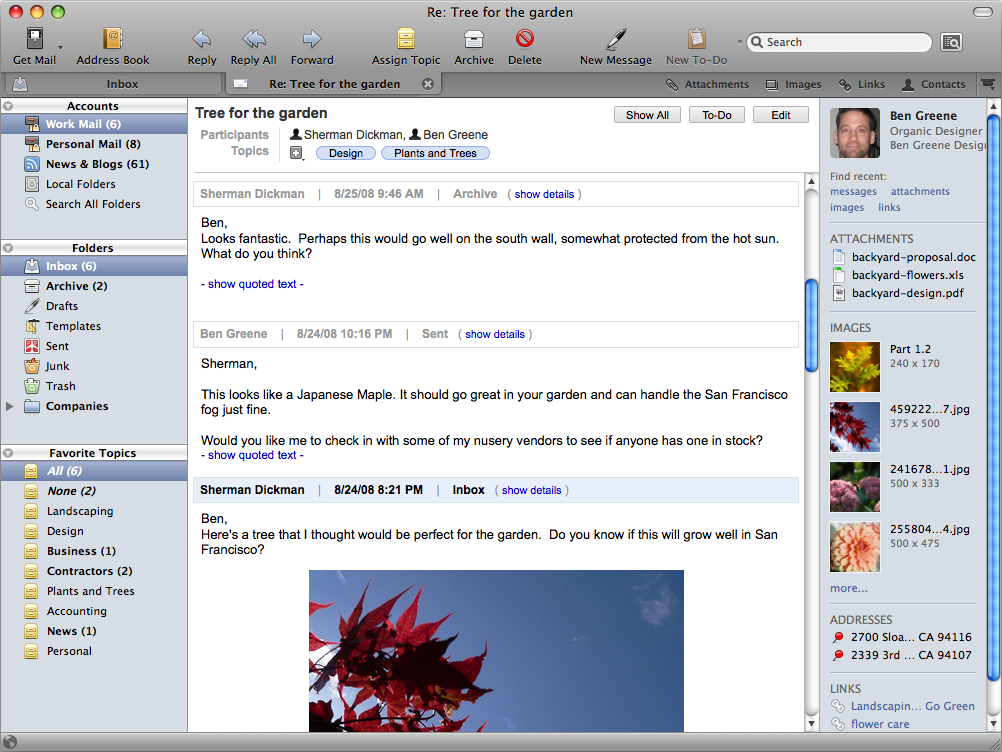Select the Personal Mail (8) account
Viewport: 1002px width, 752px height.
[x=94, y=144]
